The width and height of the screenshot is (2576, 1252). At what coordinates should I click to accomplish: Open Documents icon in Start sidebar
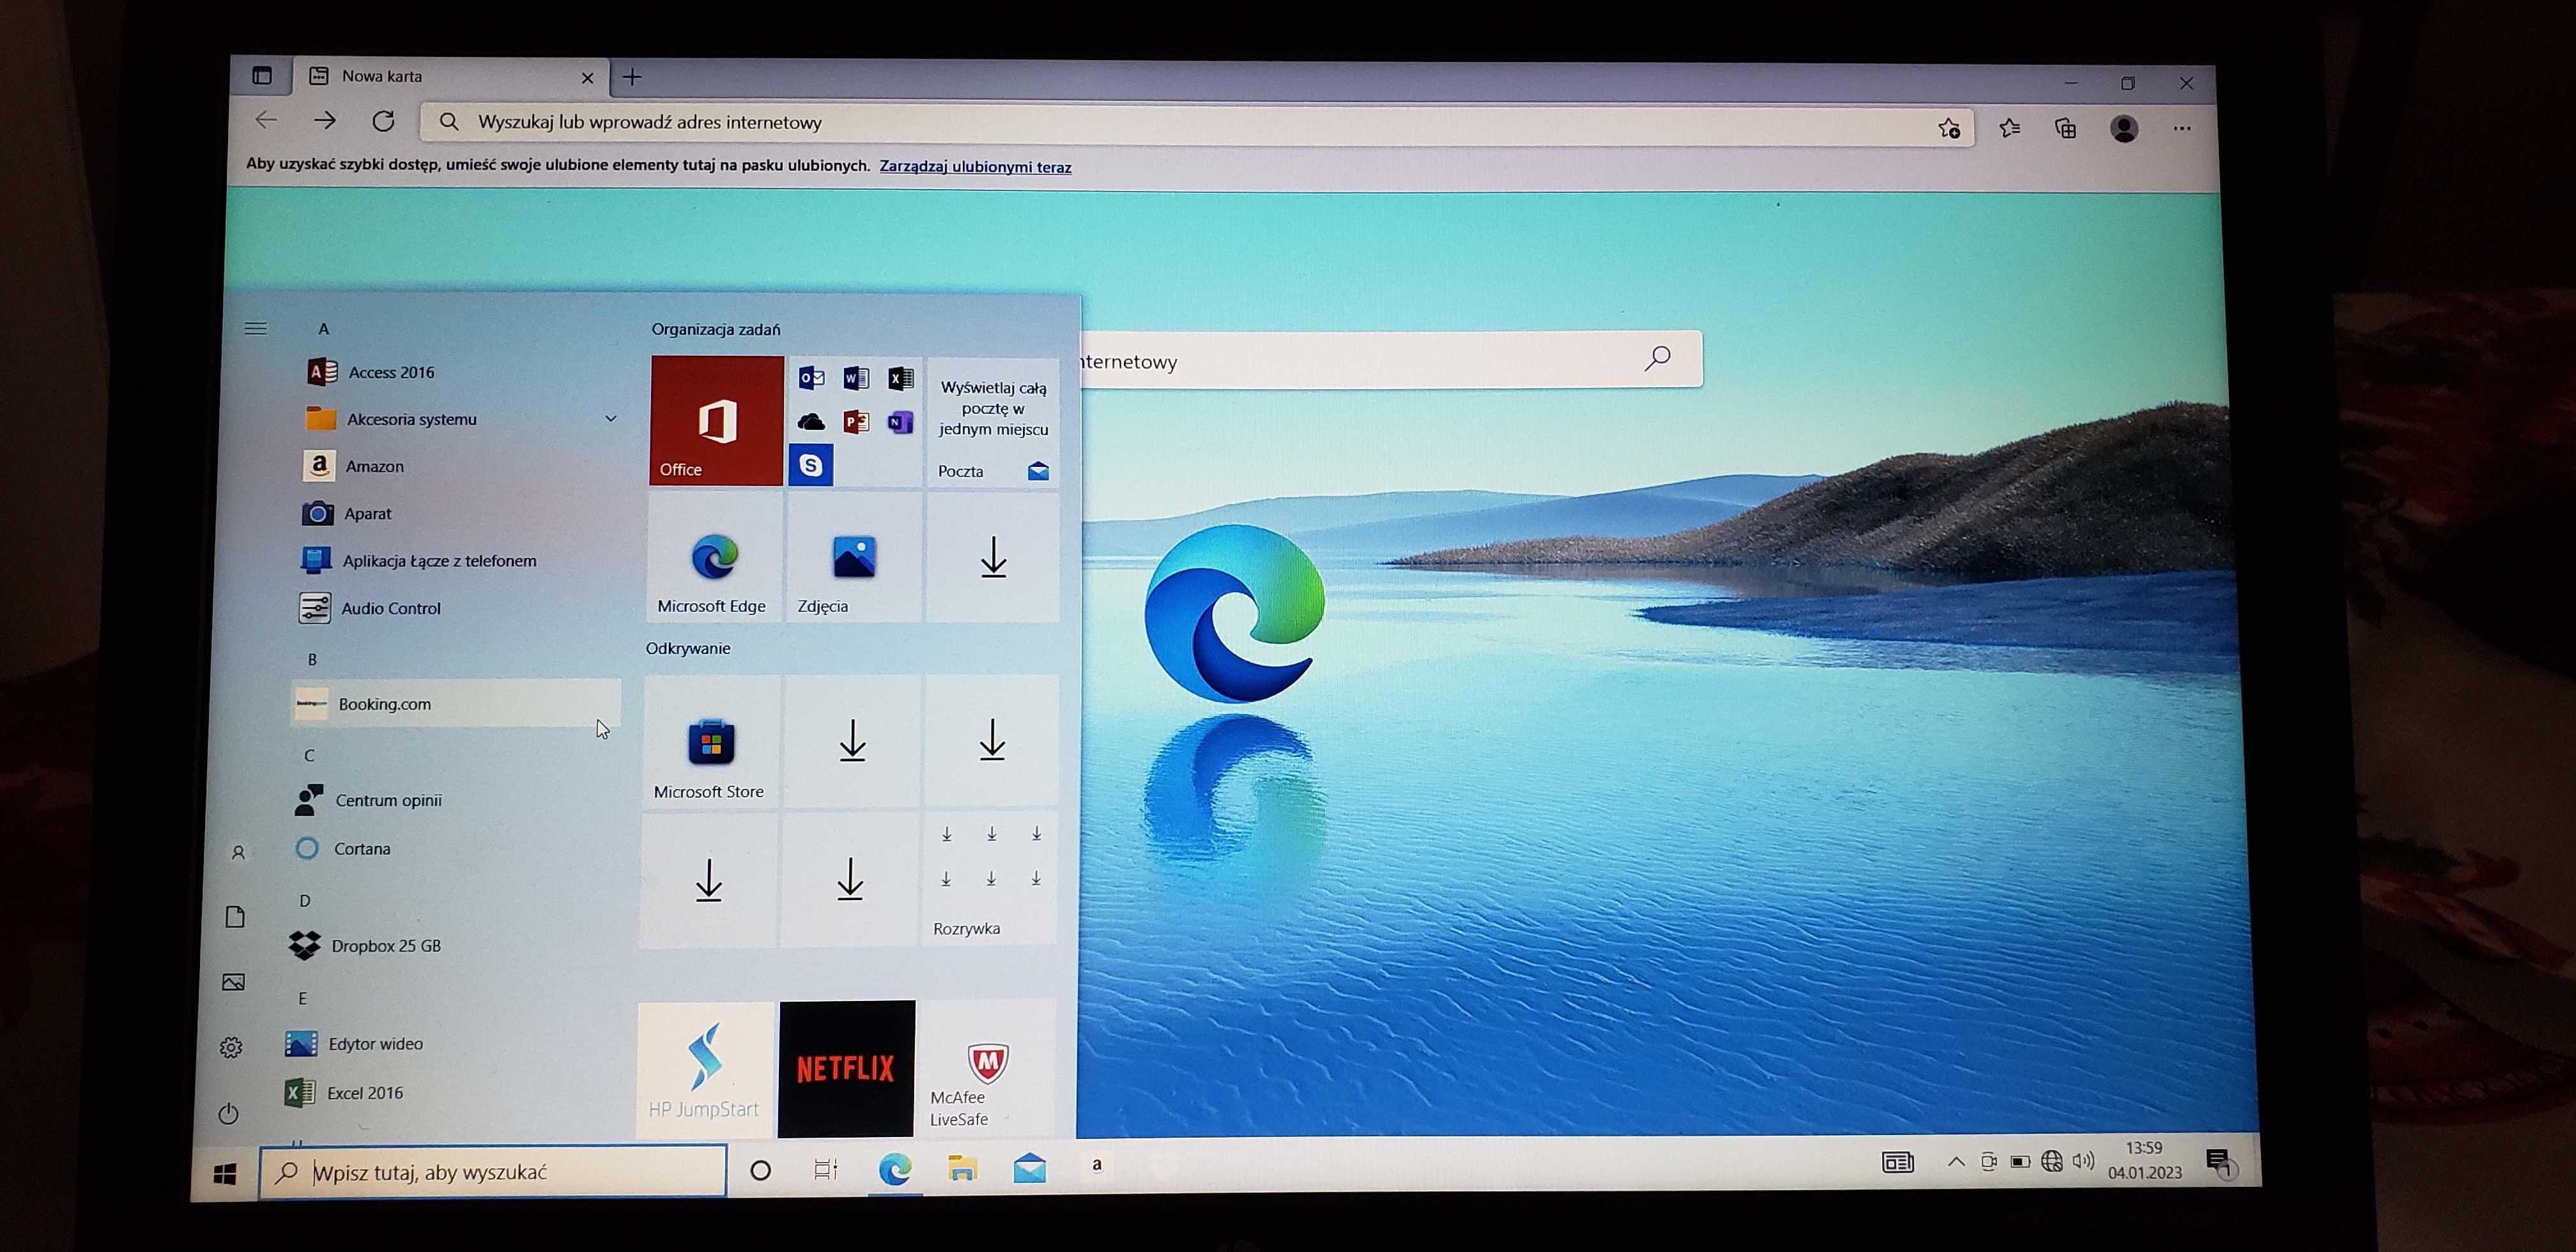[235, 917]
